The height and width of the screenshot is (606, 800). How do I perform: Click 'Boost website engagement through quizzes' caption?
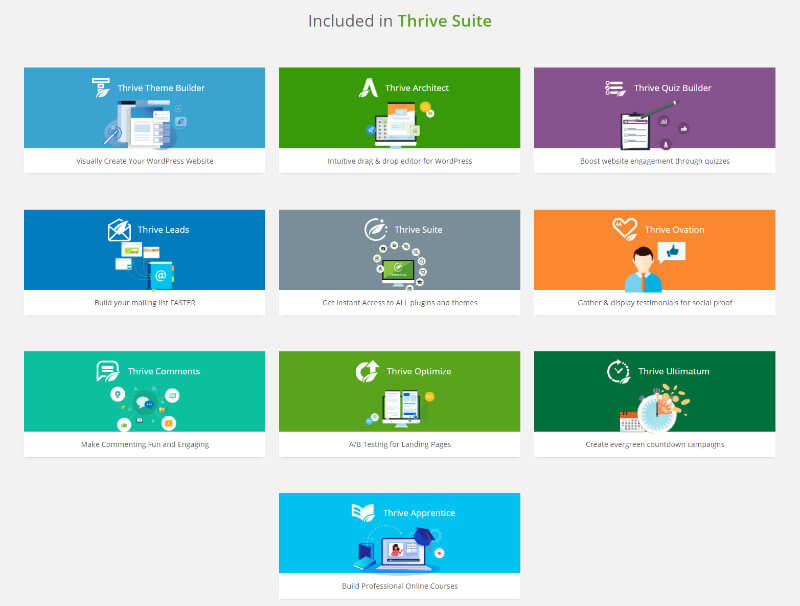655,161
